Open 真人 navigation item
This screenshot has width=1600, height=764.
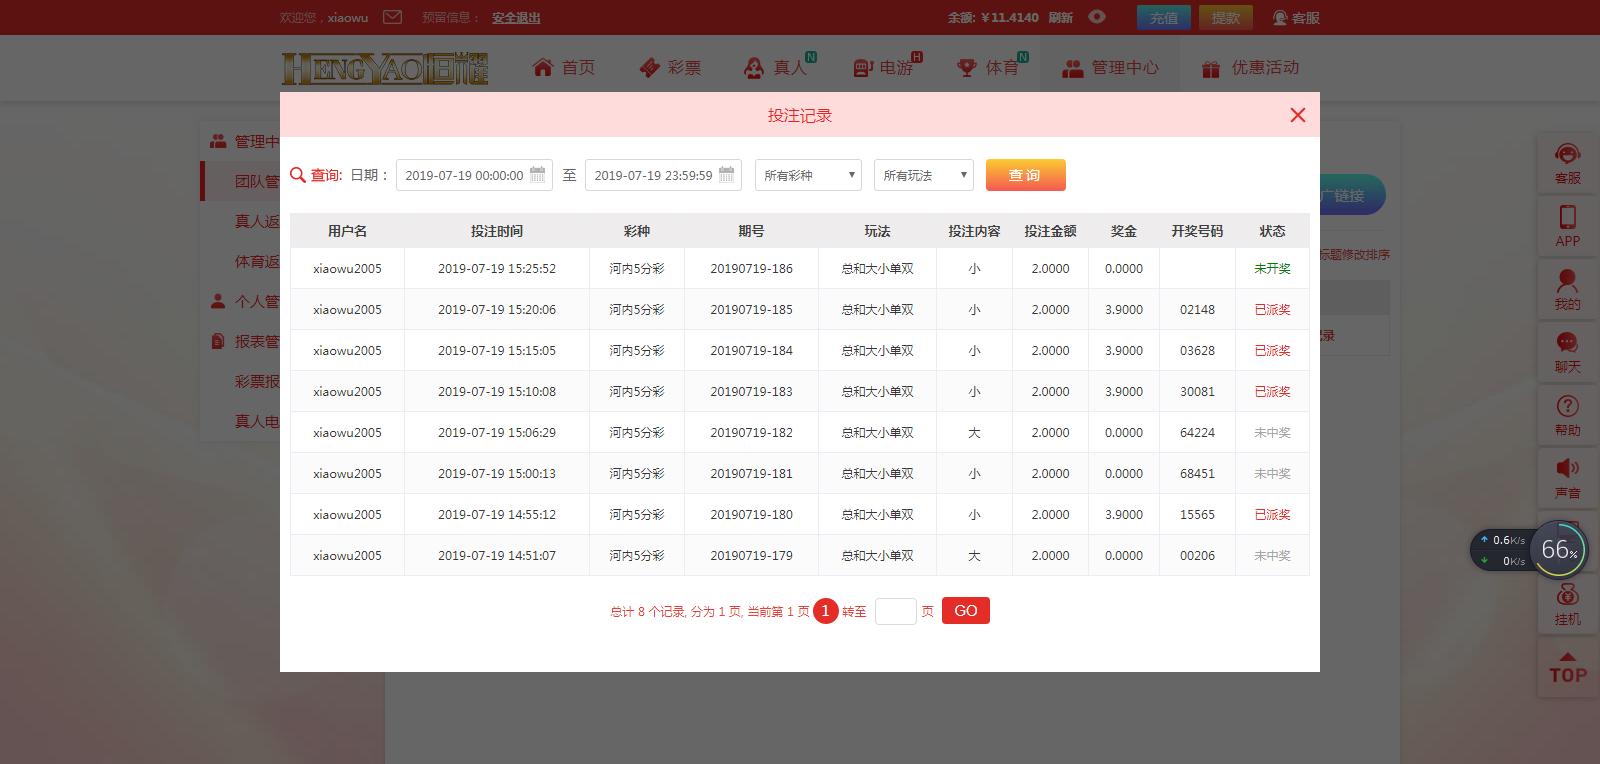click(x=776, y=68)
